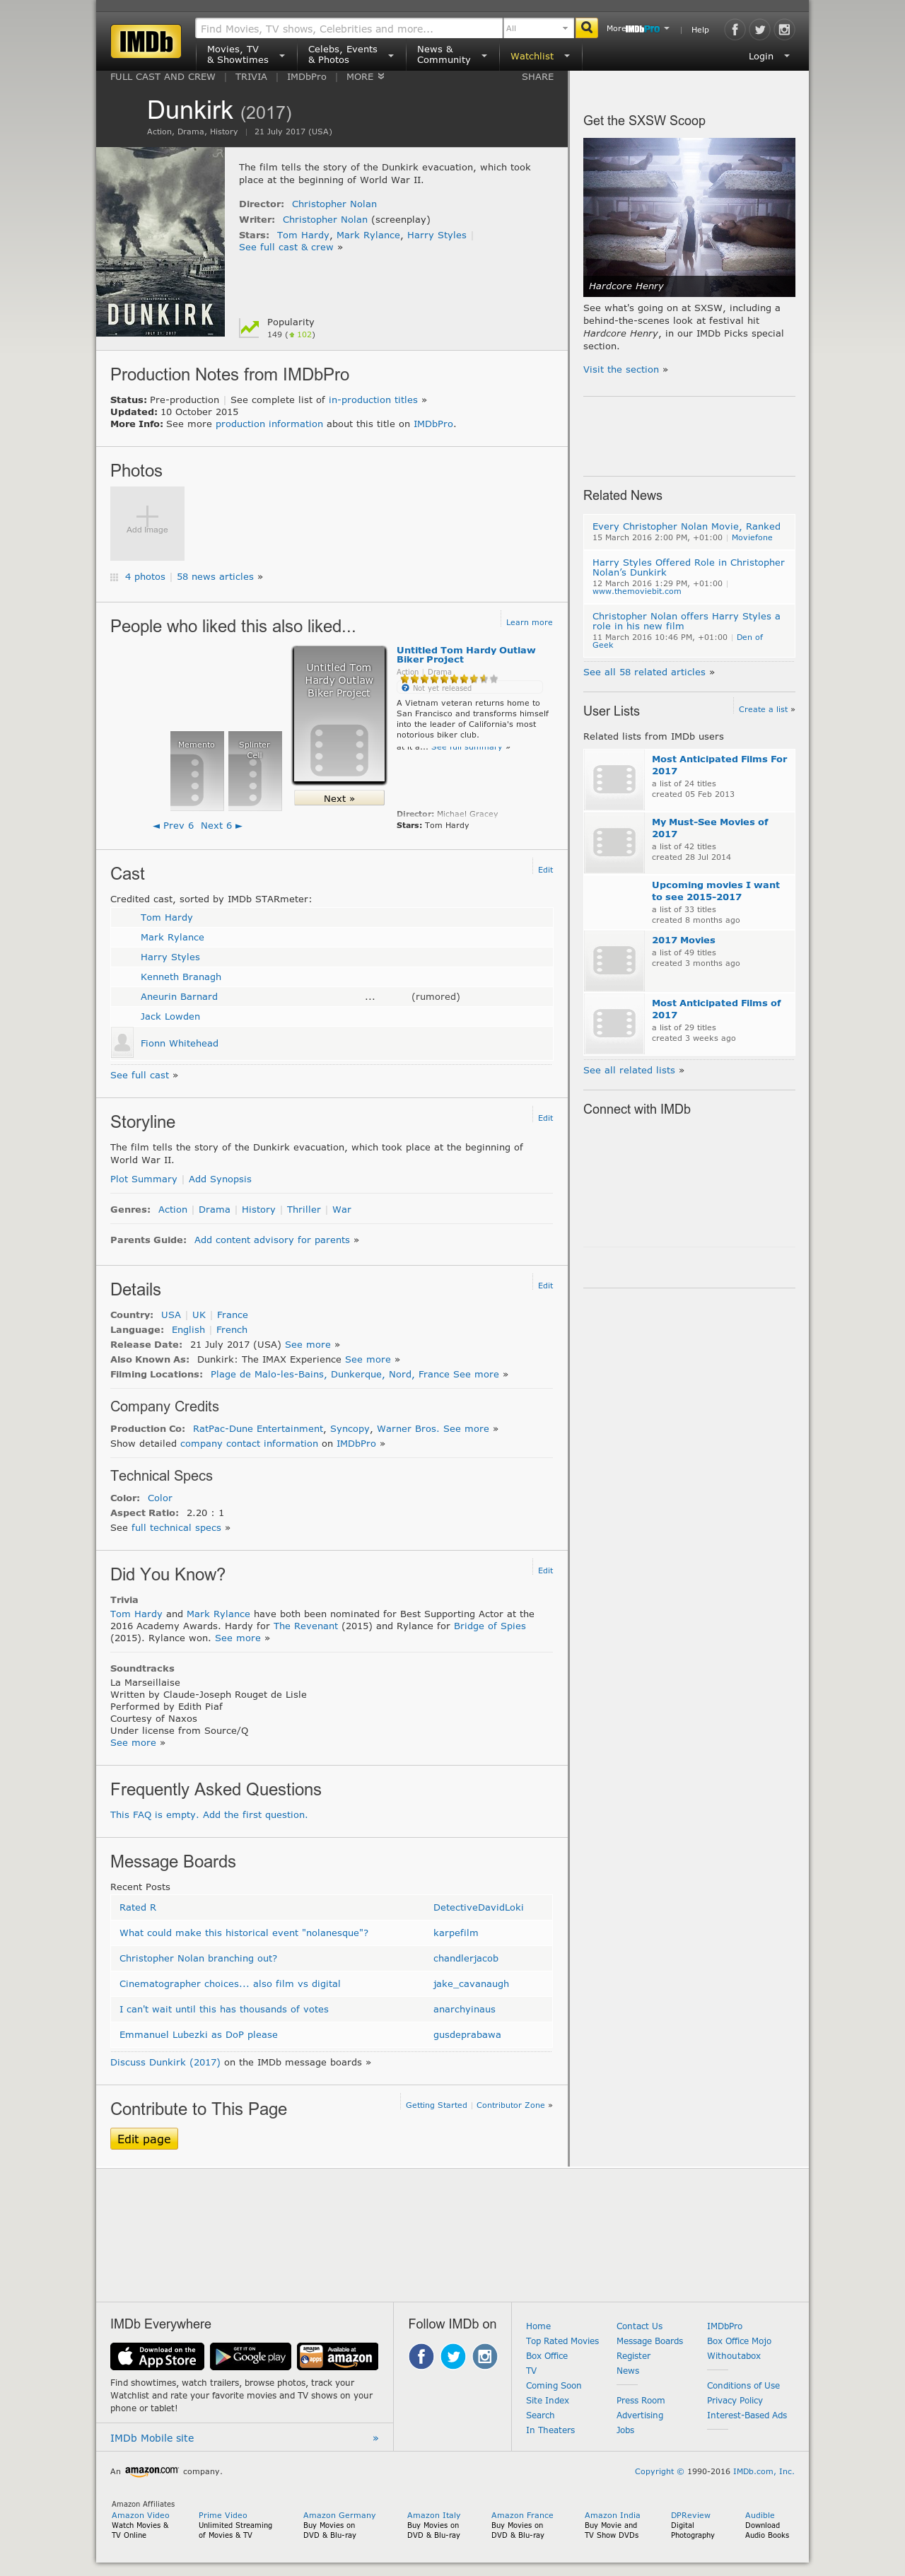Open the FULL CAST AND CREW tab
The width and height of the screenshot is (905, 2576).
(163, 77)
